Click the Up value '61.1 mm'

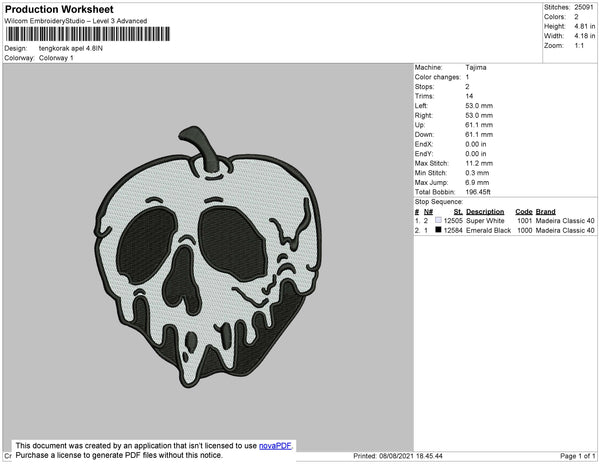(x=479, y=125)
